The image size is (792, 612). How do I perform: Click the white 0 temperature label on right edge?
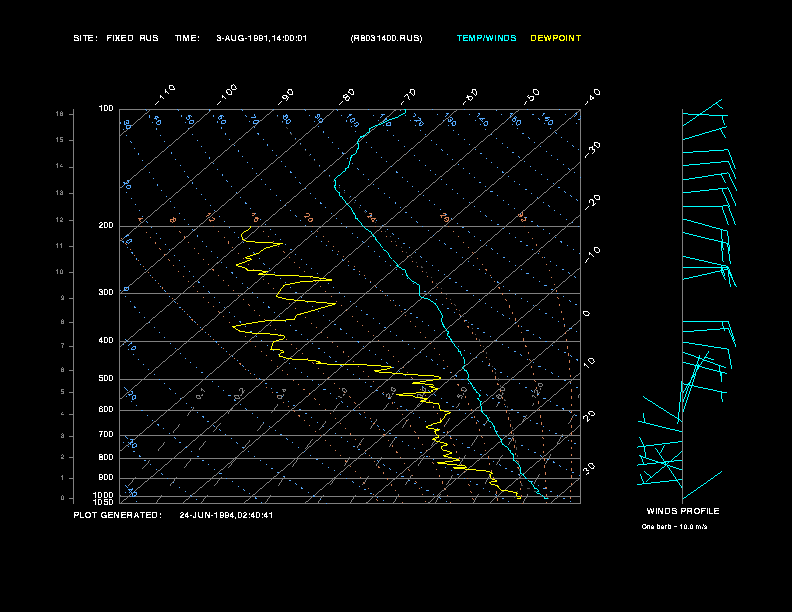coord(586,314)
